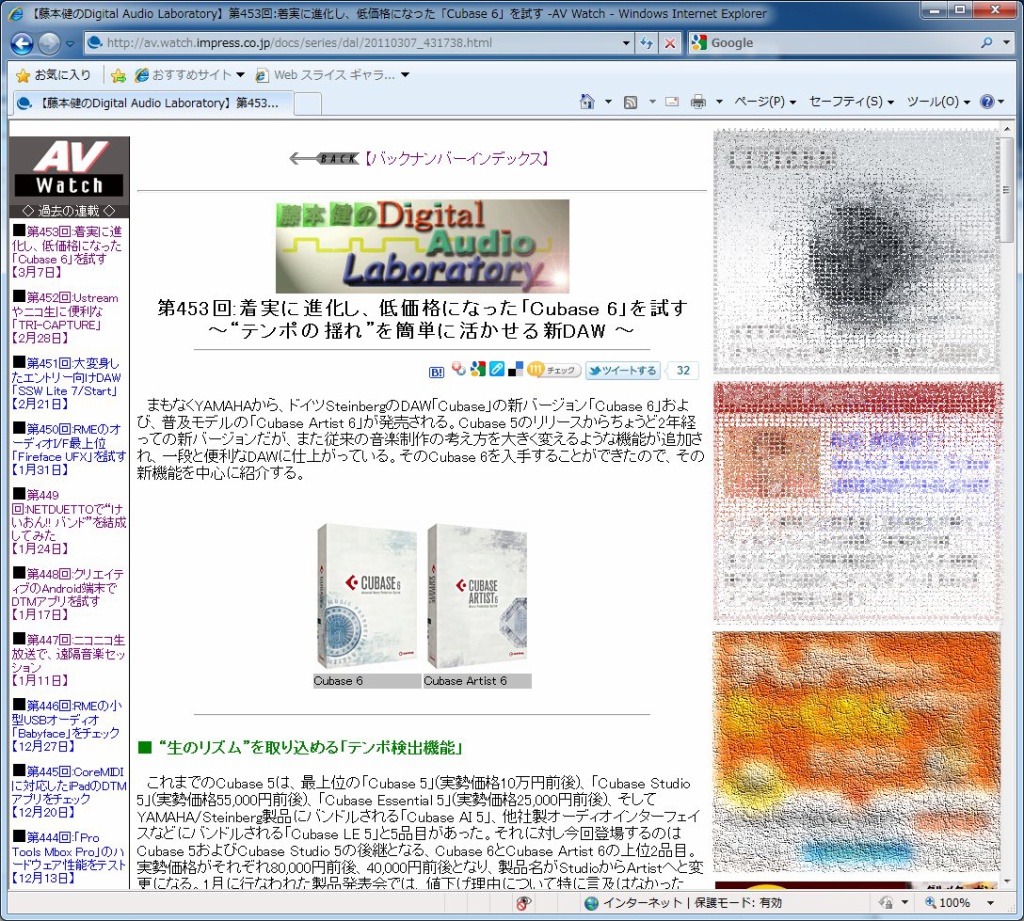Click the tweet count 32 bubble
The height and width of the screenshot is (921, 1024).
click(x=682, y=370)
